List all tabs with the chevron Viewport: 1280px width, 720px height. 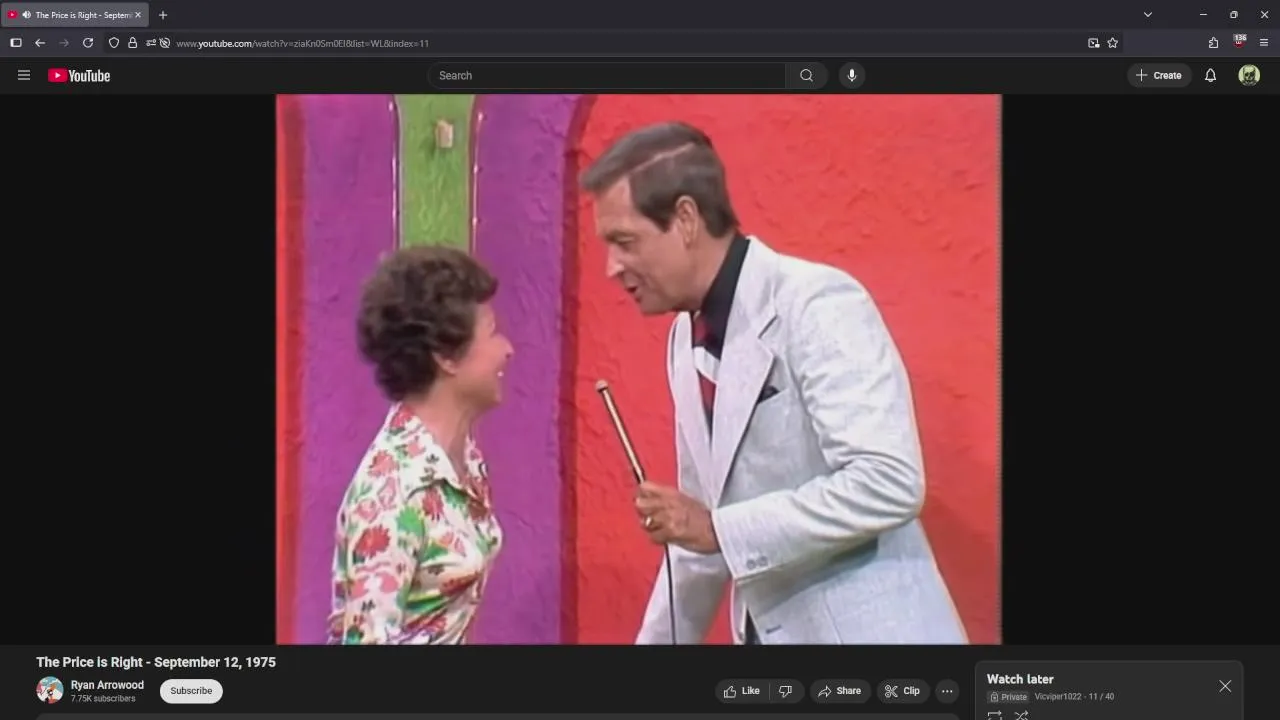tap(1148, 15)
